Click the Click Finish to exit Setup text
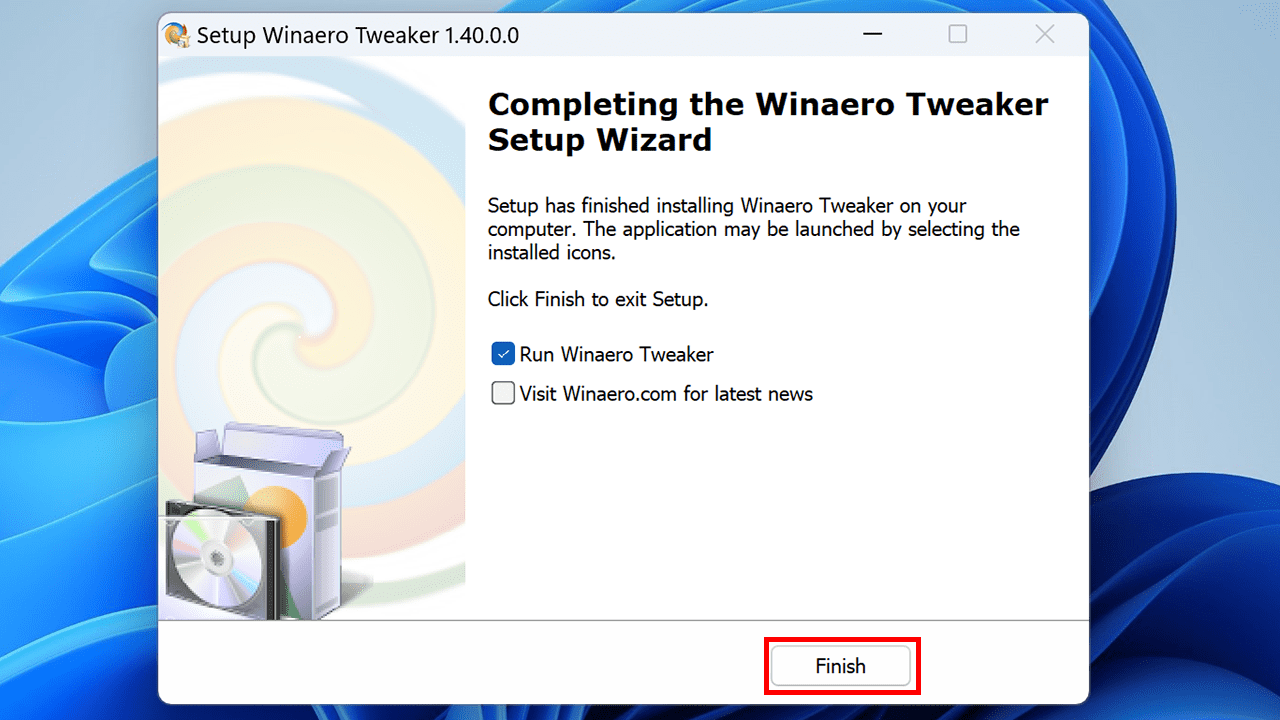Image resolution: width=1280 pixels, height=720 pixels. [x=598, y=299]
